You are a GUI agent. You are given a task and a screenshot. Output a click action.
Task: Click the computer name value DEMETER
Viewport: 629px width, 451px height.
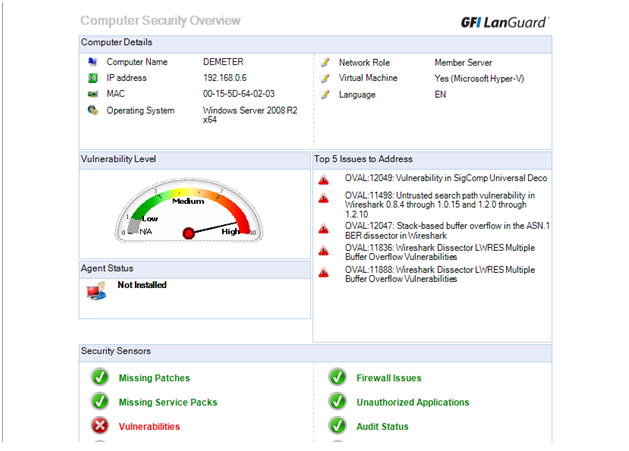(223, 62)
